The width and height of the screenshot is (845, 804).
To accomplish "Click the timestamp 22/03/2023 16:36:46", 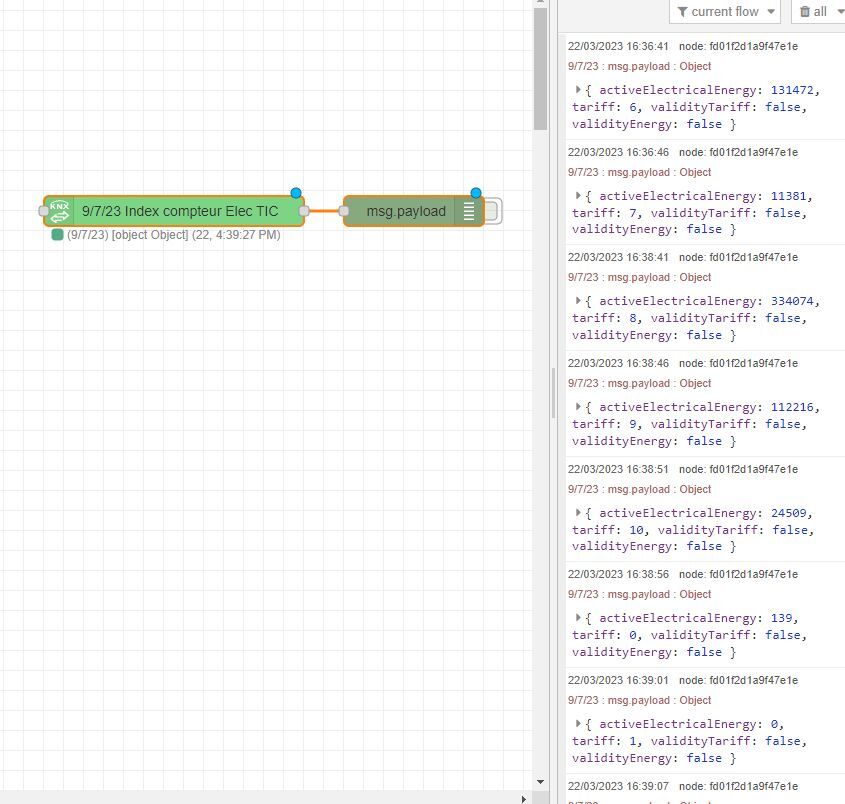I will click(618, 153).
